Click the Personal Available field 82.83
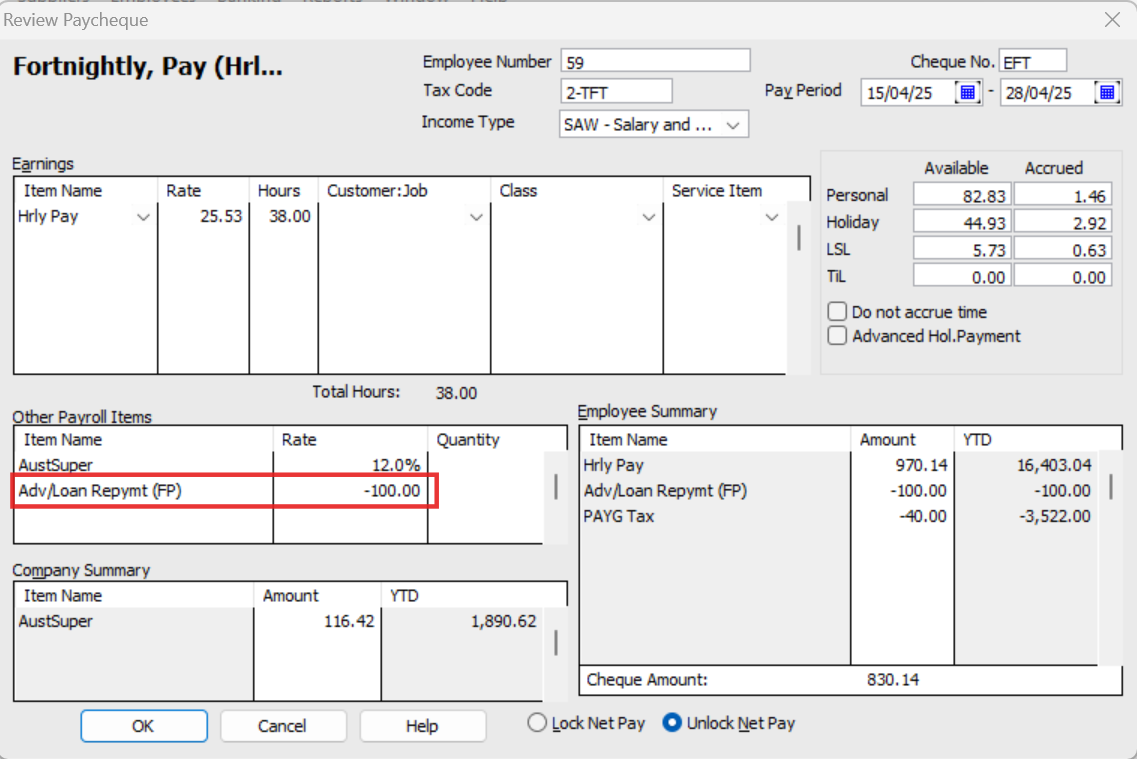1137x759 pixels. click(962, 196)
